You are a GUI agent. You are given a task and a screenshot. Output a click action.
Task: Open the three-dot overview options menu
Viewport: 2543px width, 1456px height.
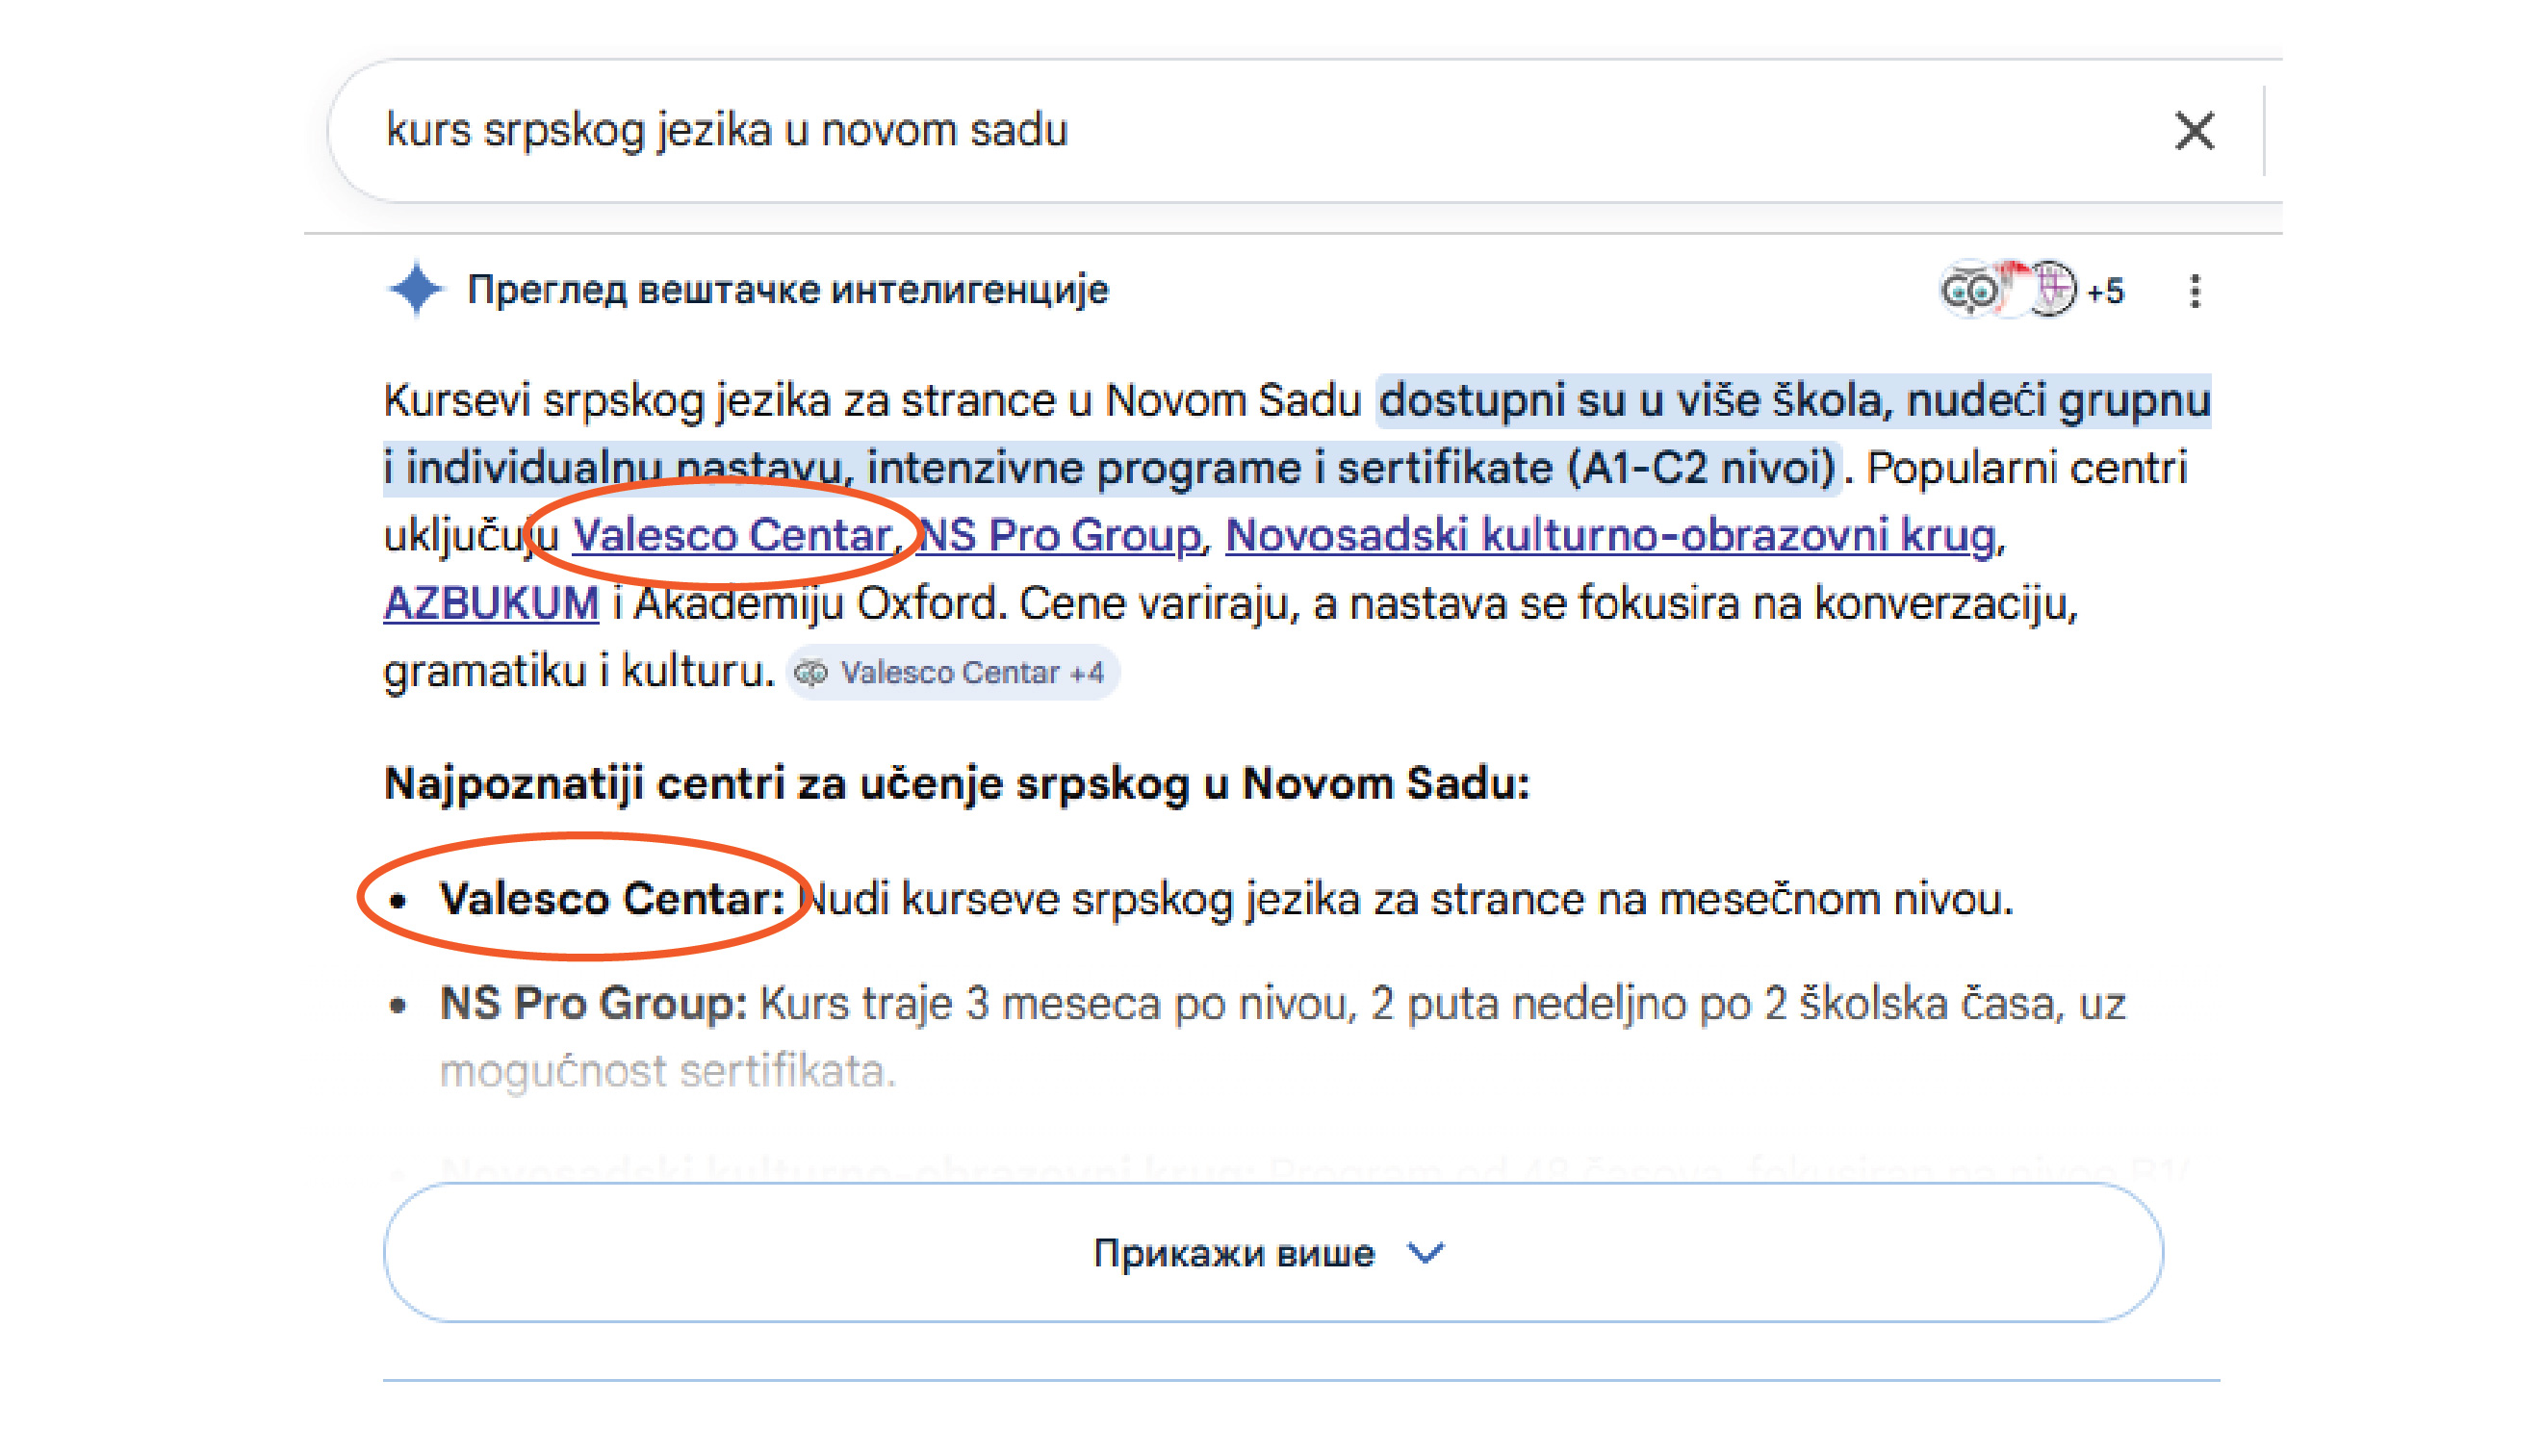point(2194,291)
